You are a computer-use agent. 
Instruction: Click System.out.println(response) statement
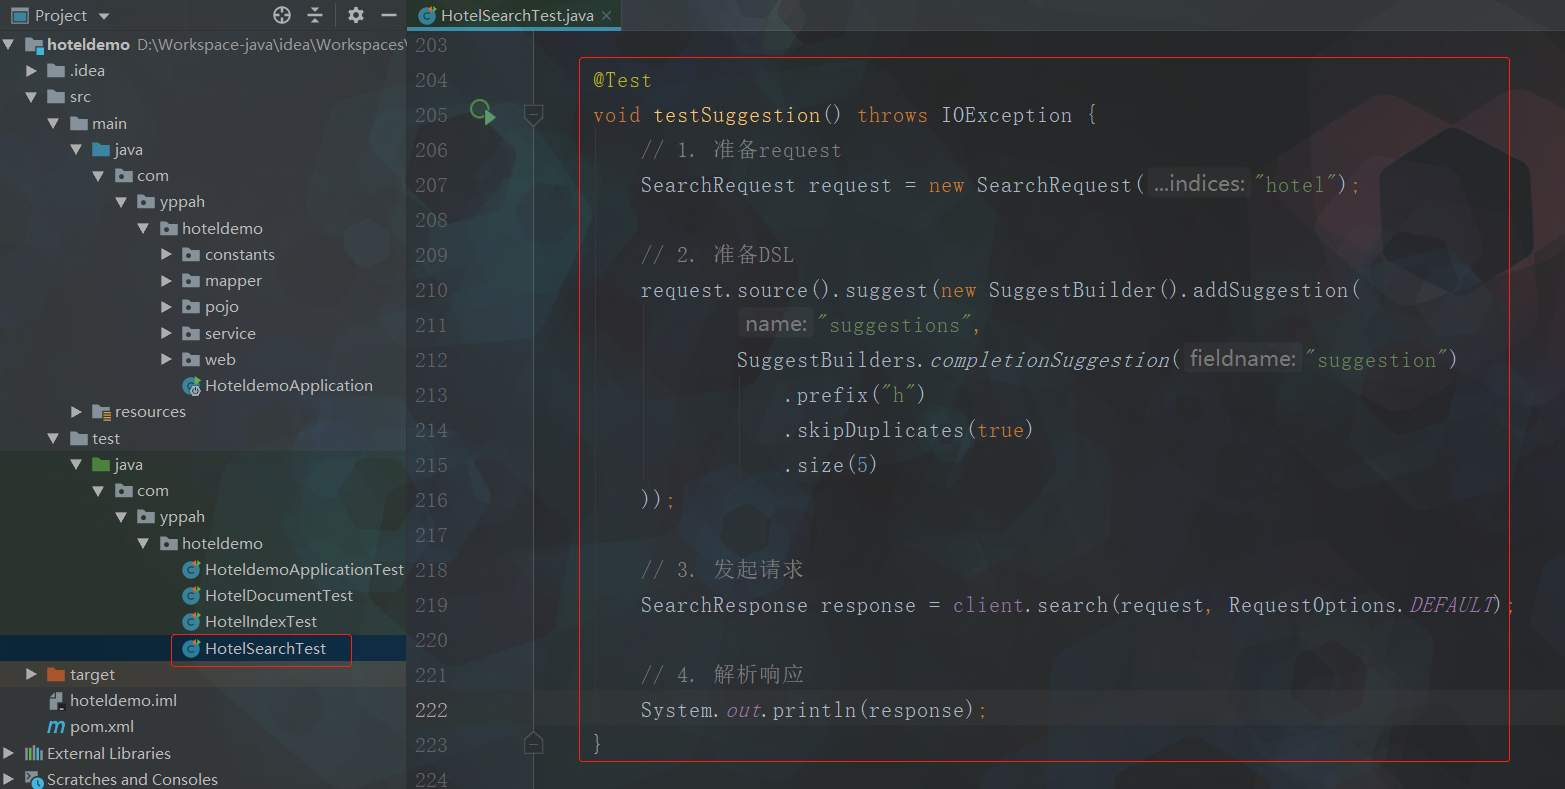(x=813, y=710)
